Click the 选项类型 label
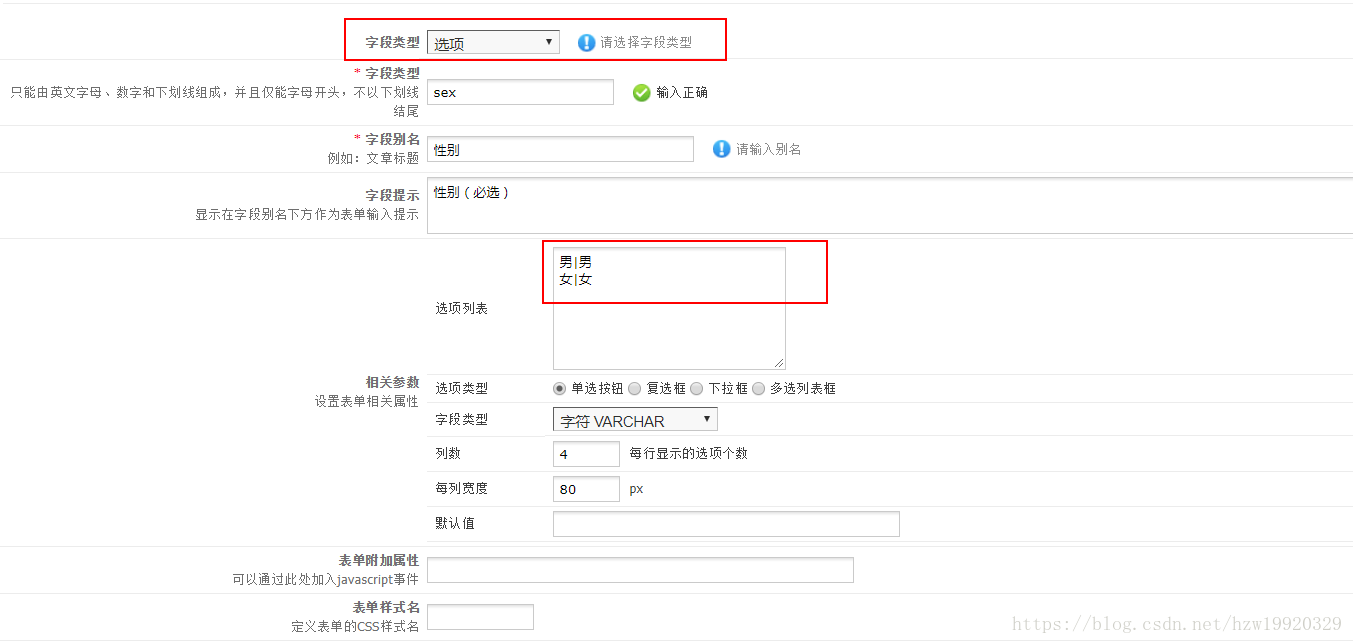The height and width of the screenshot is (644, 1353). click(x=461, y=388)
